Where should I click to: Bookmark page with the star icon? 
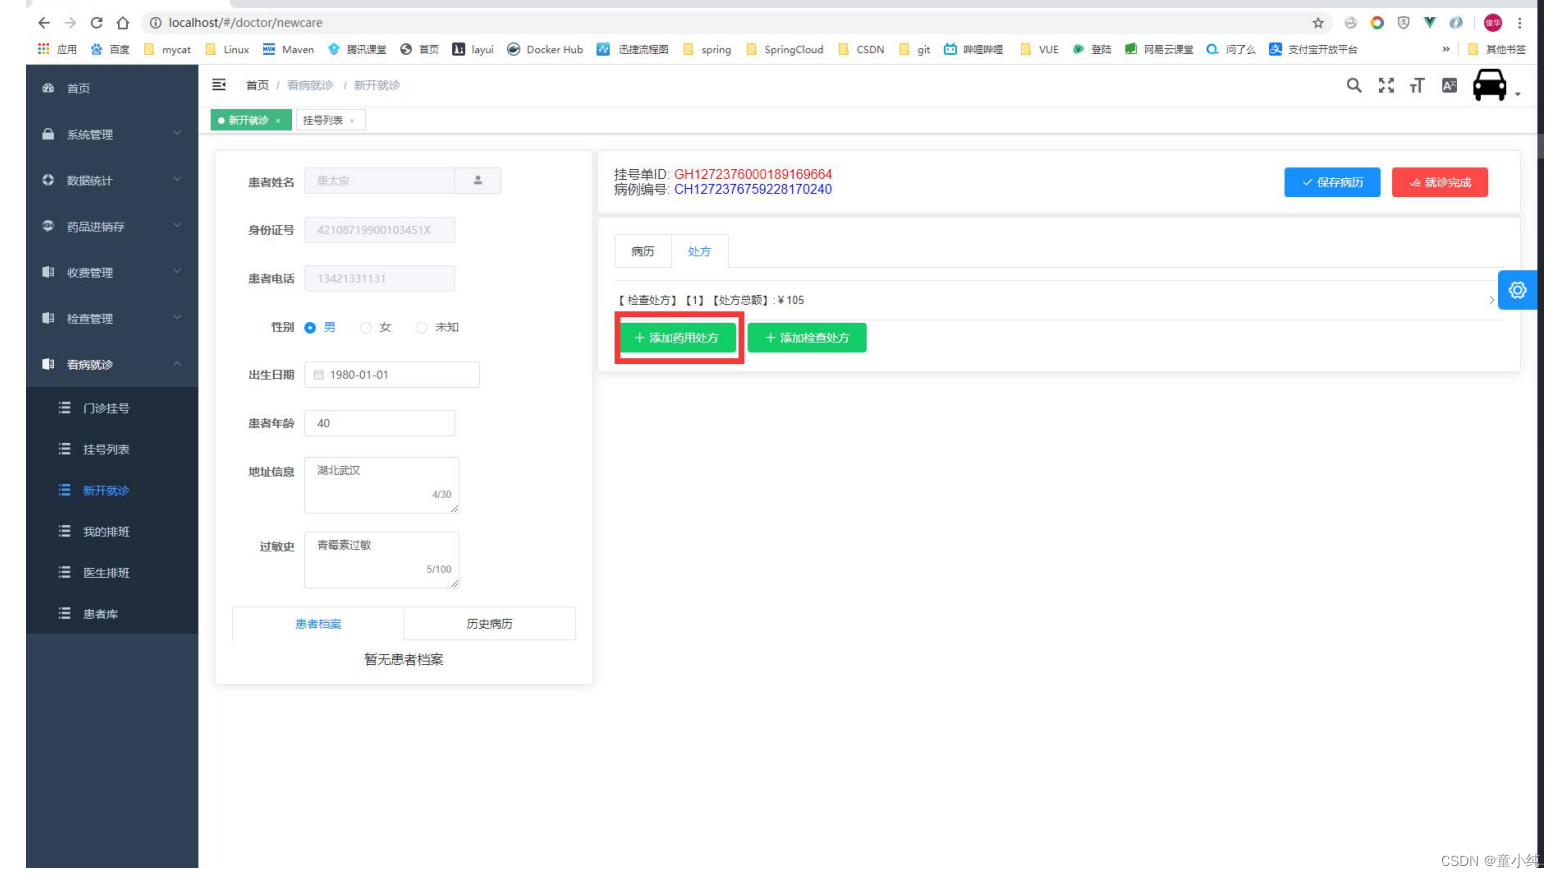pyautogui.click(x=1318, y=23)
